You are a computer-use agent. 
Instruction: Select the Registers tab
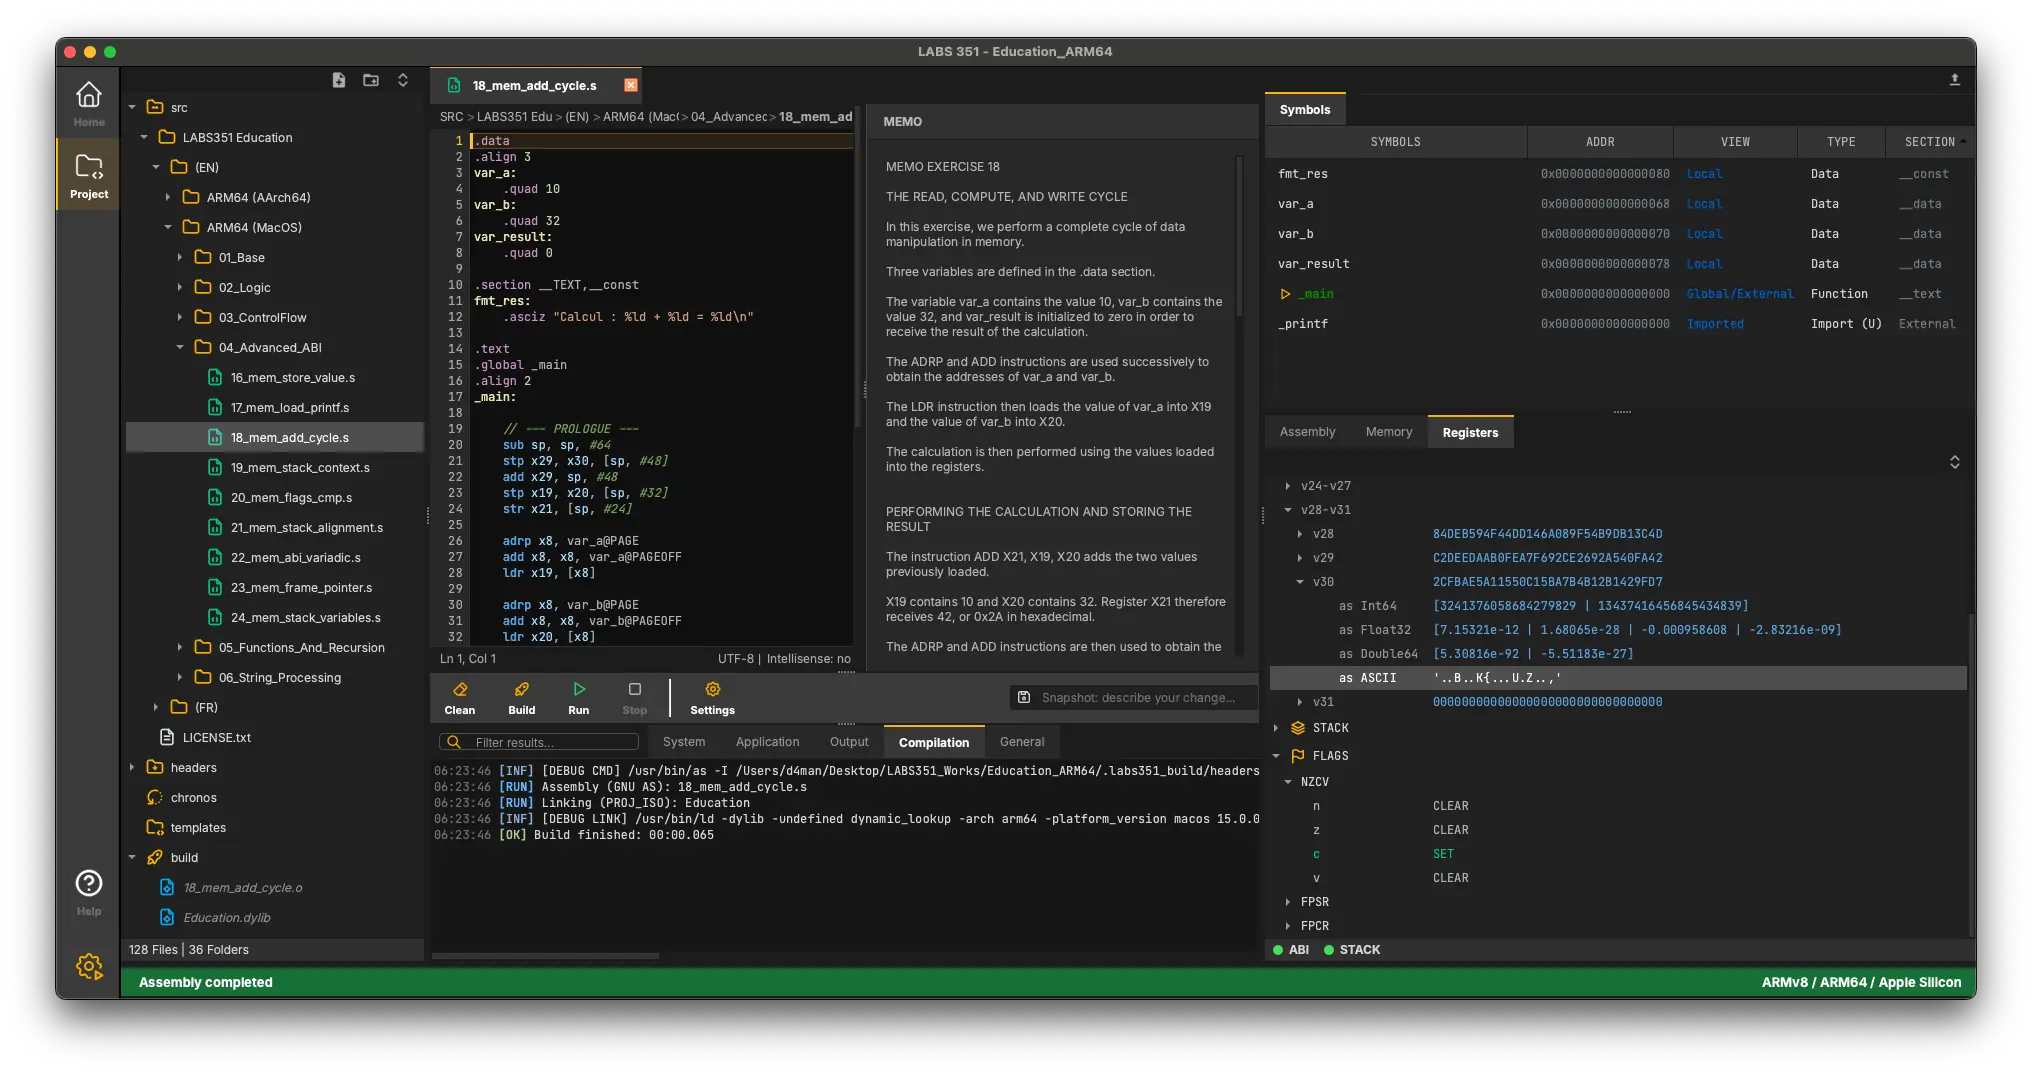click(1470, 432)
